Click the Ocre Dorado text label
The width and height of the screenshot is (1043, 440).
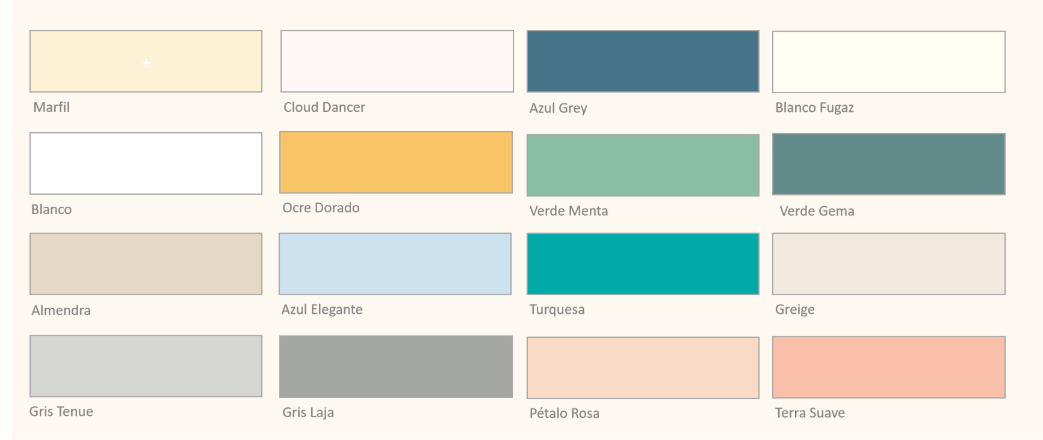point(321,208)
